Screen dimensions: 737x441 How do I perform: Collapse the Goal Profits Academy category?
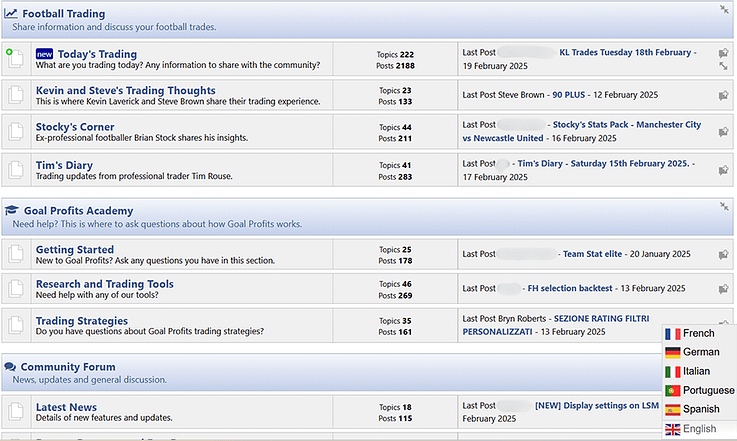(x=724, y=207)
